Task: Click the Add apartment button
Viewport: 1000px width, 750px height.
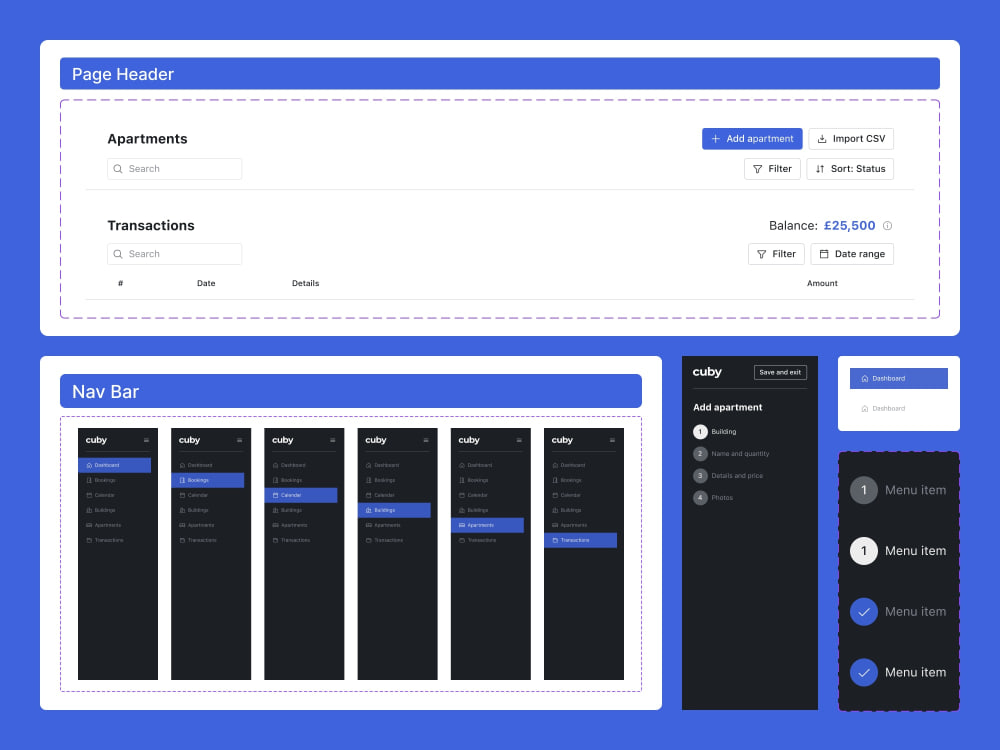Action: [752, 138]
